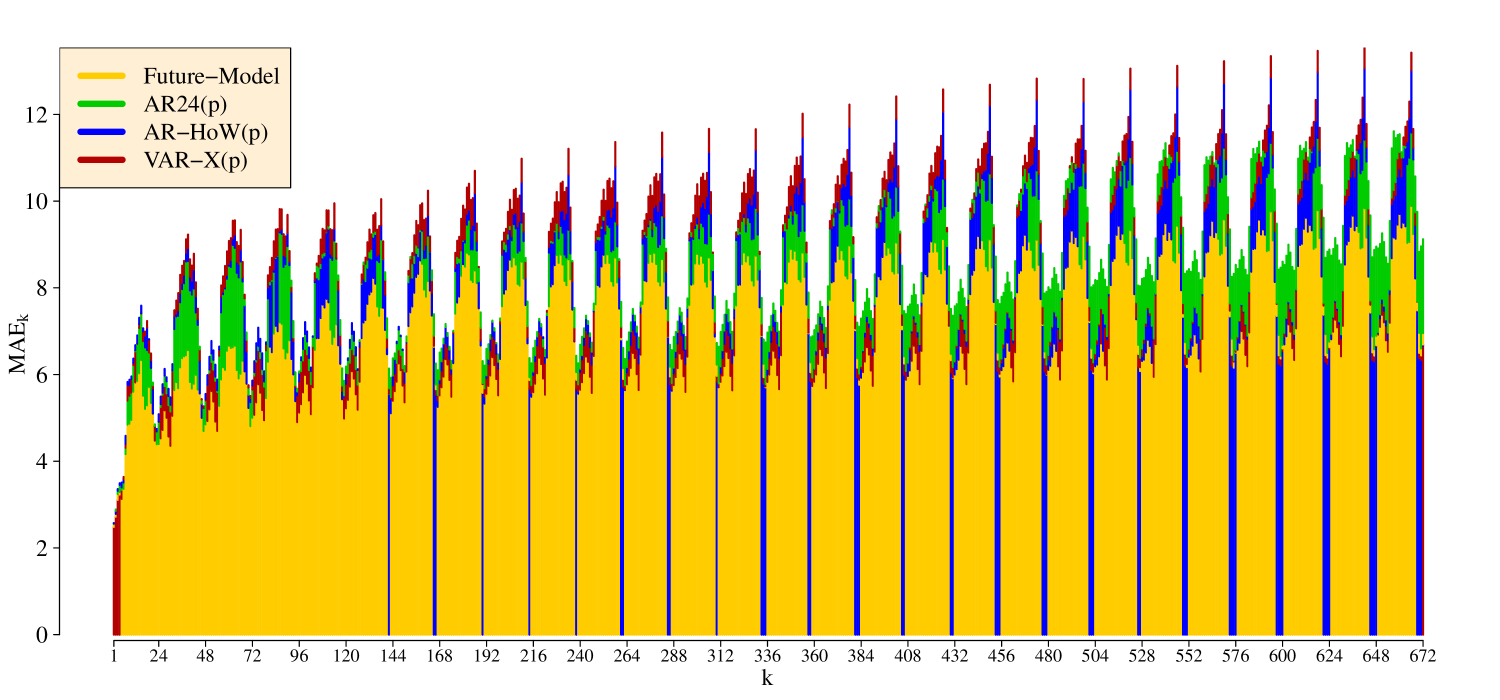Select the Future-Model legend label
Image resolution: width=1500 pixels, height=700 pixels.
point(210,76)
